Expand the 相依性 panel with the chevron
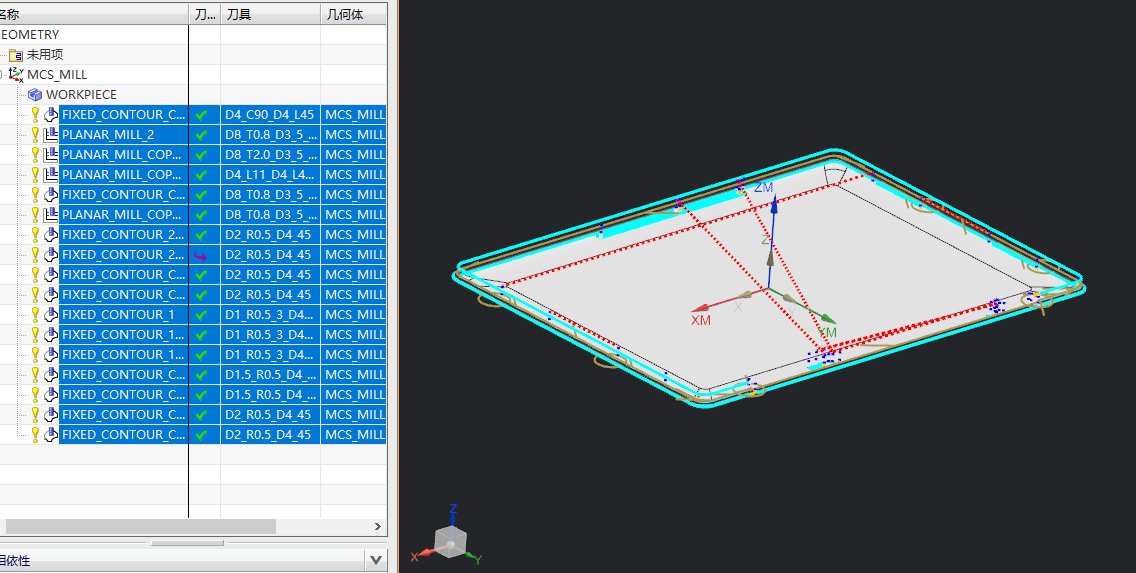This screenshot has width=1136, height=573. [x=375, y=560]
